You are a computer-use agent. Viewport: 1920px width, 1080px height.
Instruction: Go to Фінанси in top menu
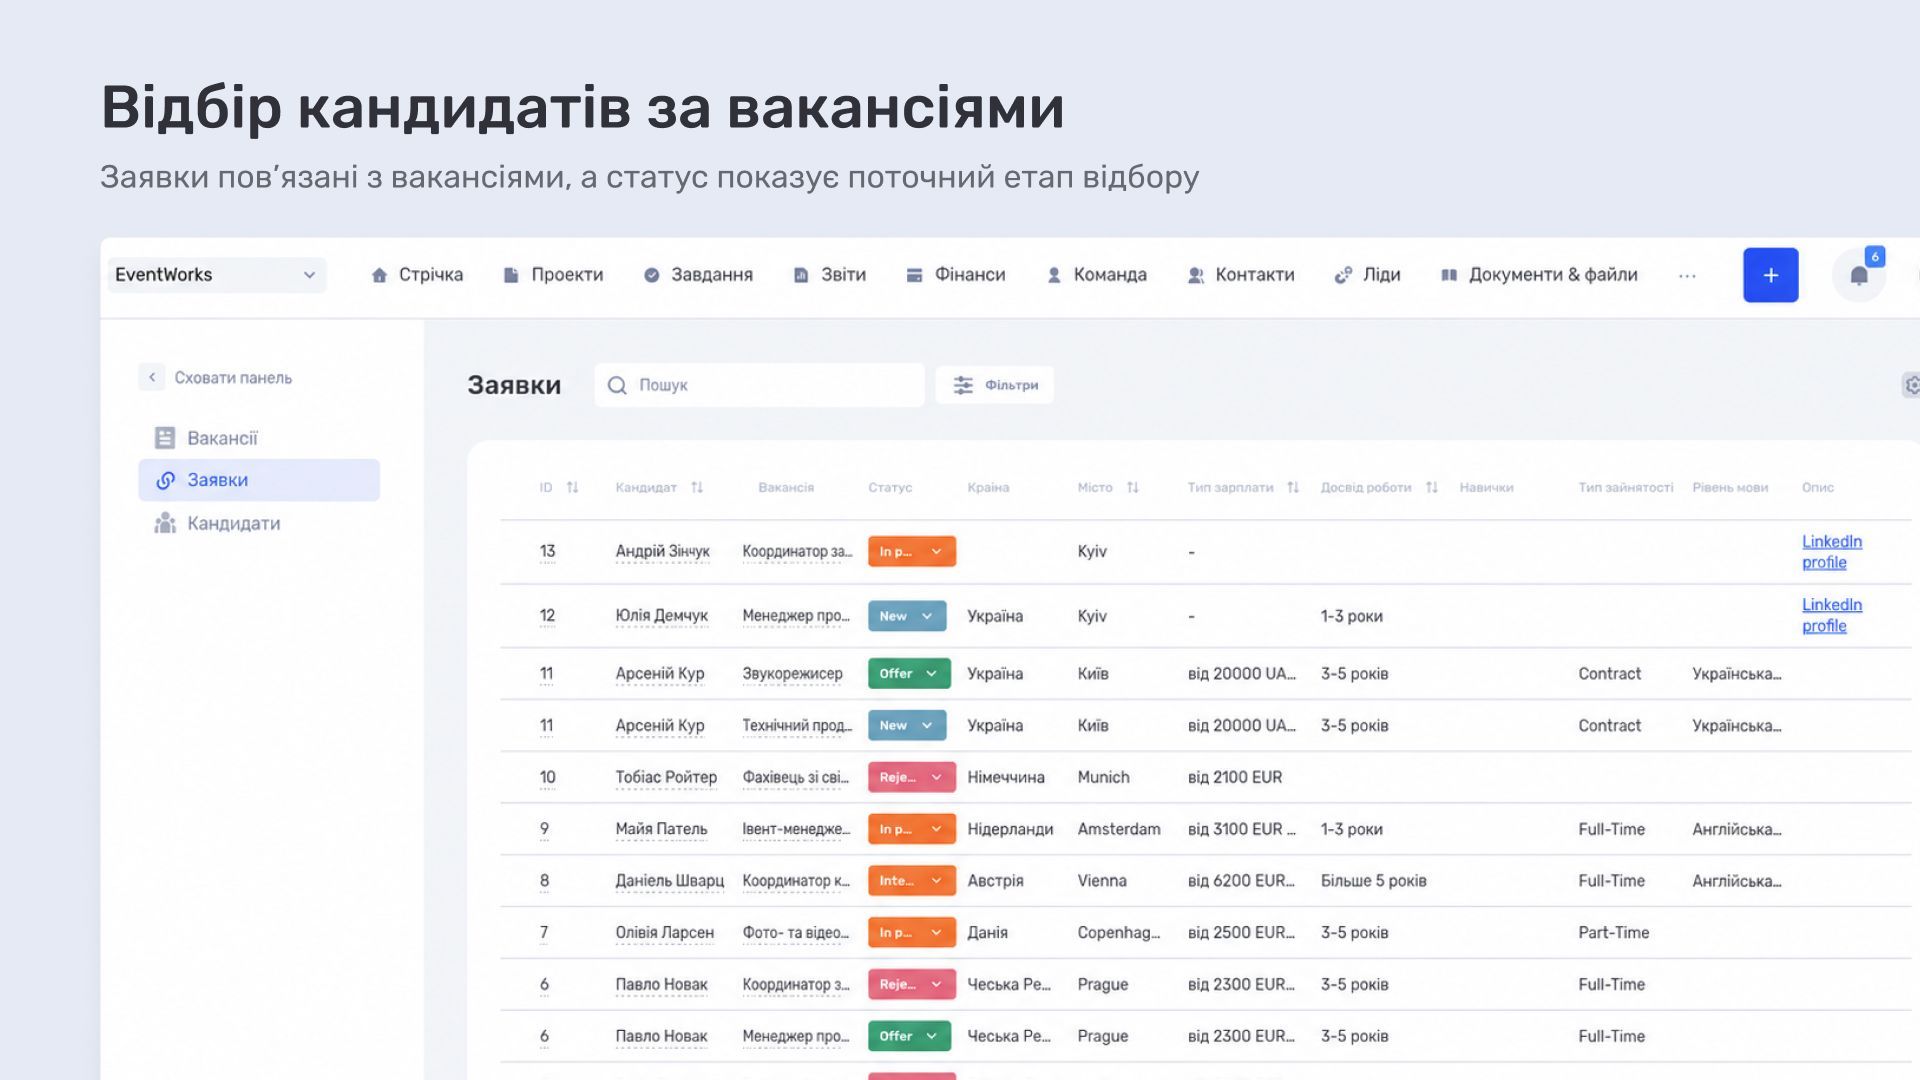point(955,275)
